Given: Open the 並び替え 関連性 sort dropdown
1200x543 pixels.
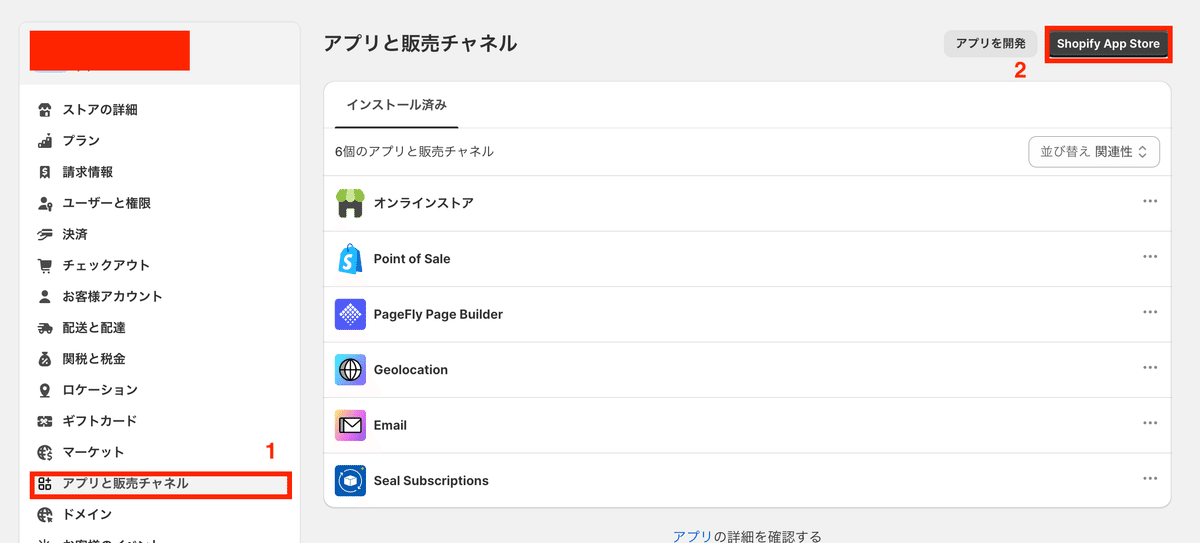Looking at the screenshot, I should [x=1094, y=152].
